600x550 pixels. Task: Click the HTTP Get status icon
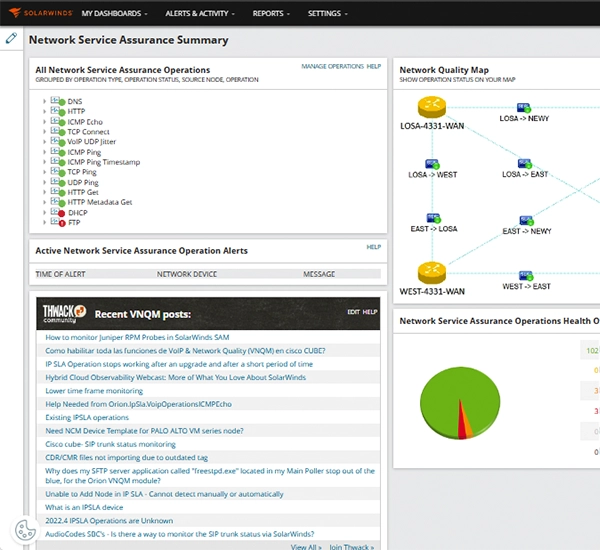[58, 192]
